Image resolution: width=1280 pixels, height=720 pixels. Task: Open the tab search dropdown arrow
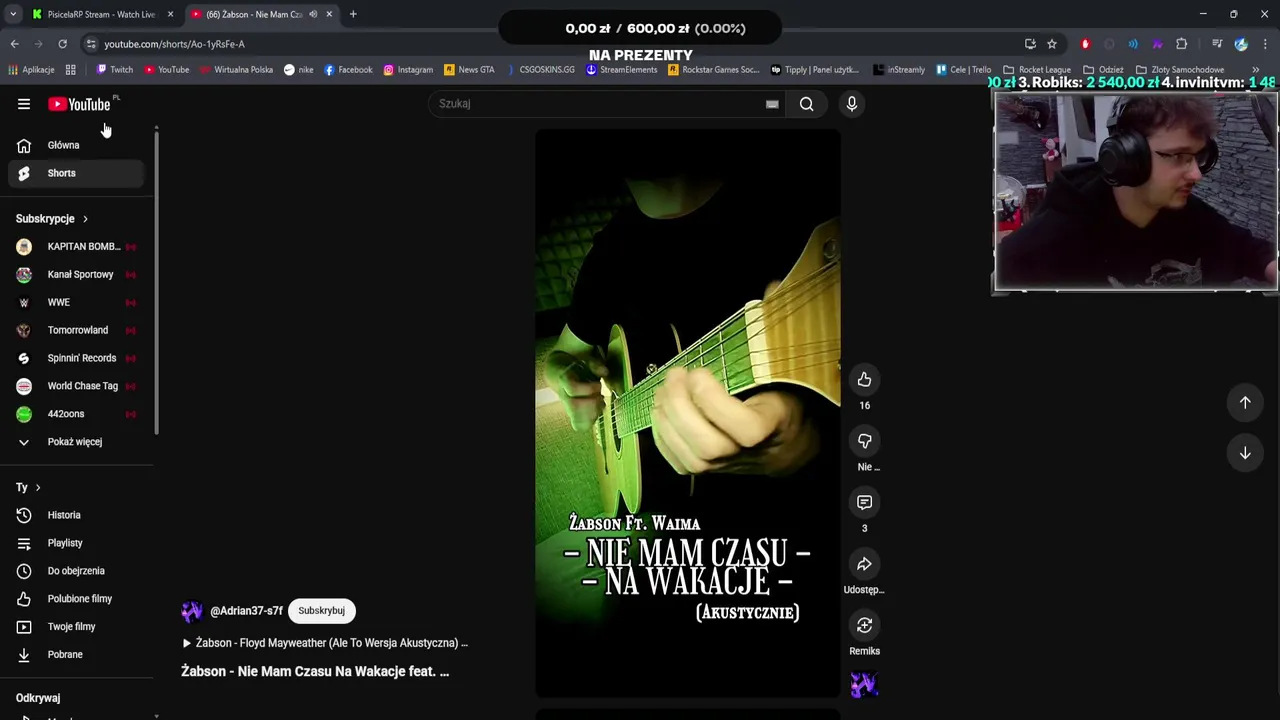click(12, 14)
